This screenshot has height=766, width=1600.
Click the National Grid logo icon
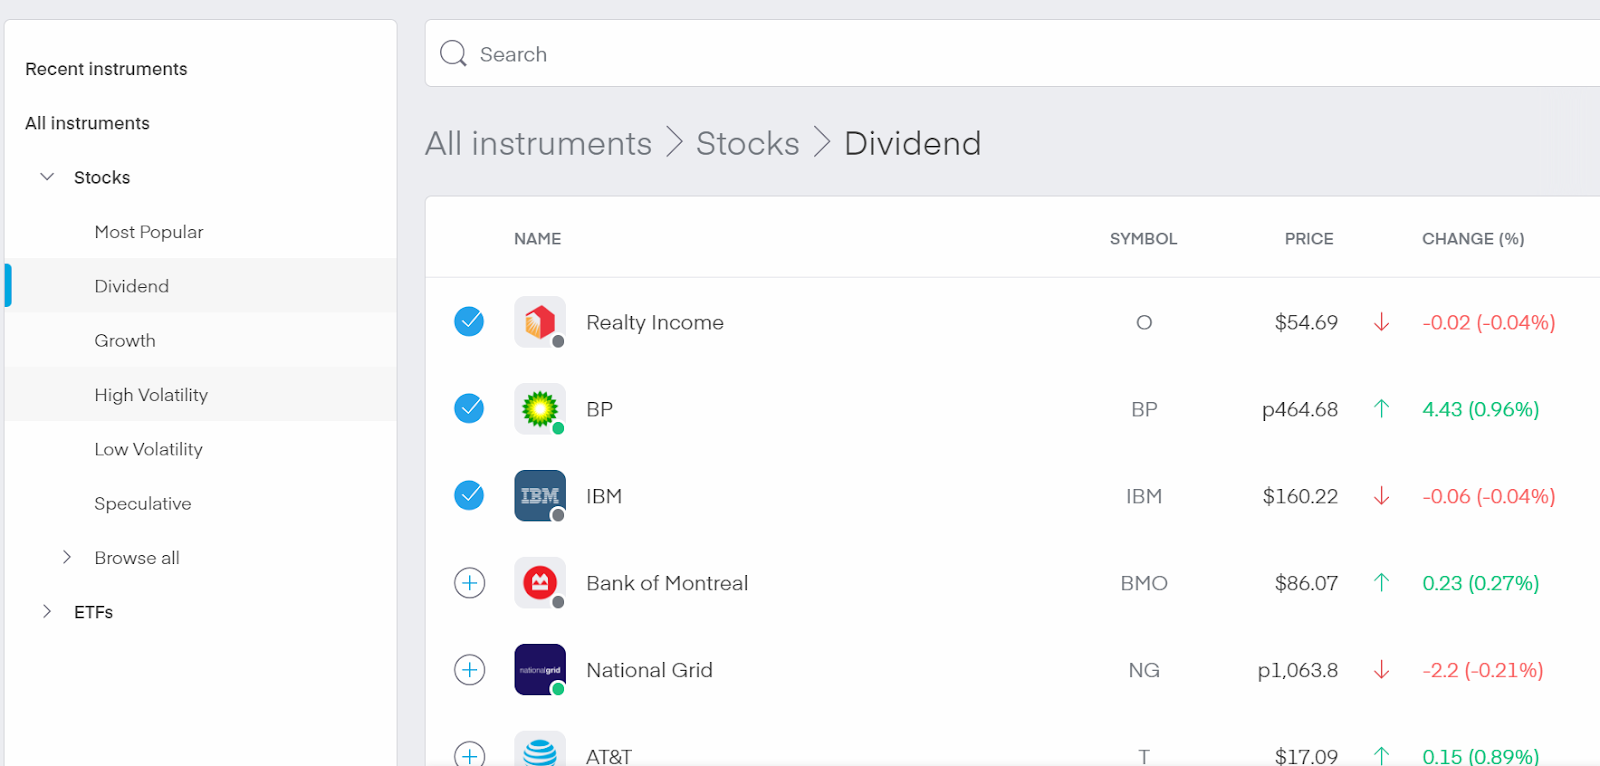click(x=540, y=670)
